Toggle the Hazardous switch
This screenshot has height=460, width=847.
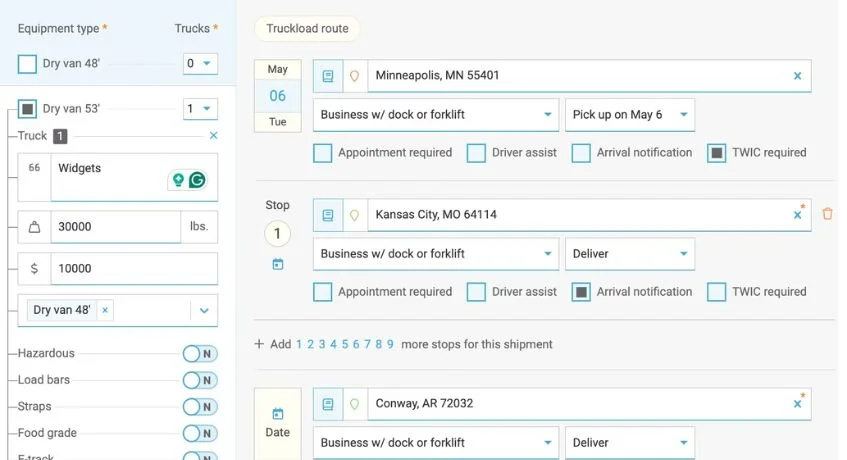pos(200,354)
